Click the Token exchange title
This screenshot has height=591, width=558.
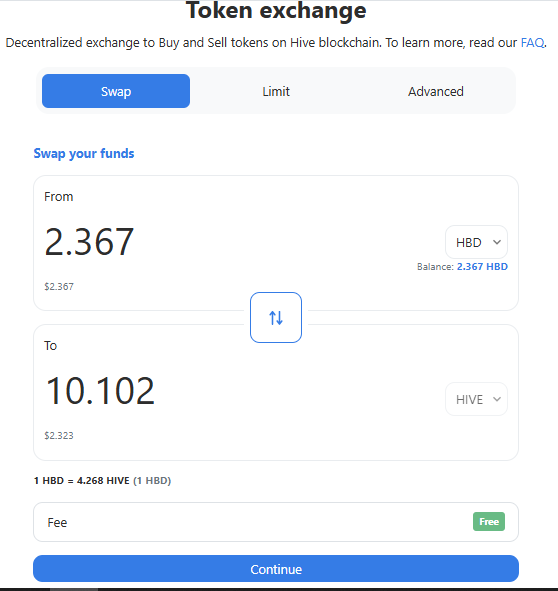coord(276,10)
